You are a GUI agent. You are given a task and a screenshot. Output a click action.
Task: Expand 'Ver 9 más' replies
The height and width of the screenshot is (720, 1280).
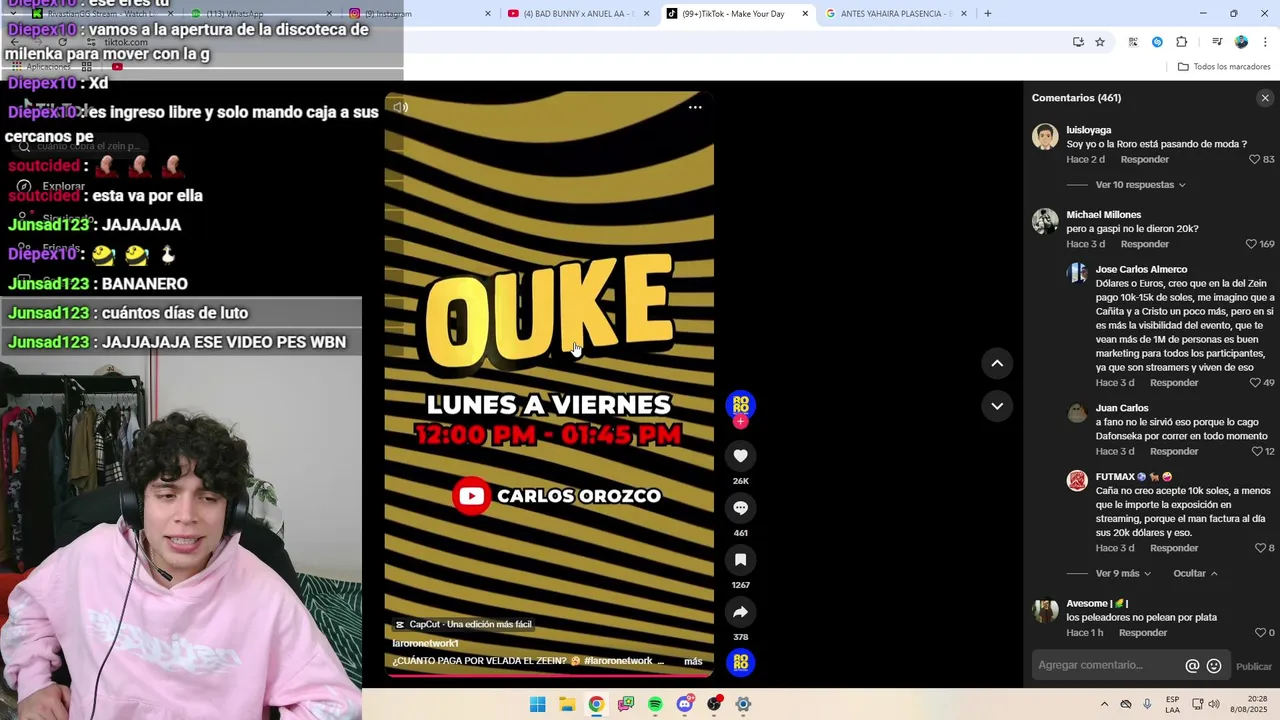point(1123,574)
